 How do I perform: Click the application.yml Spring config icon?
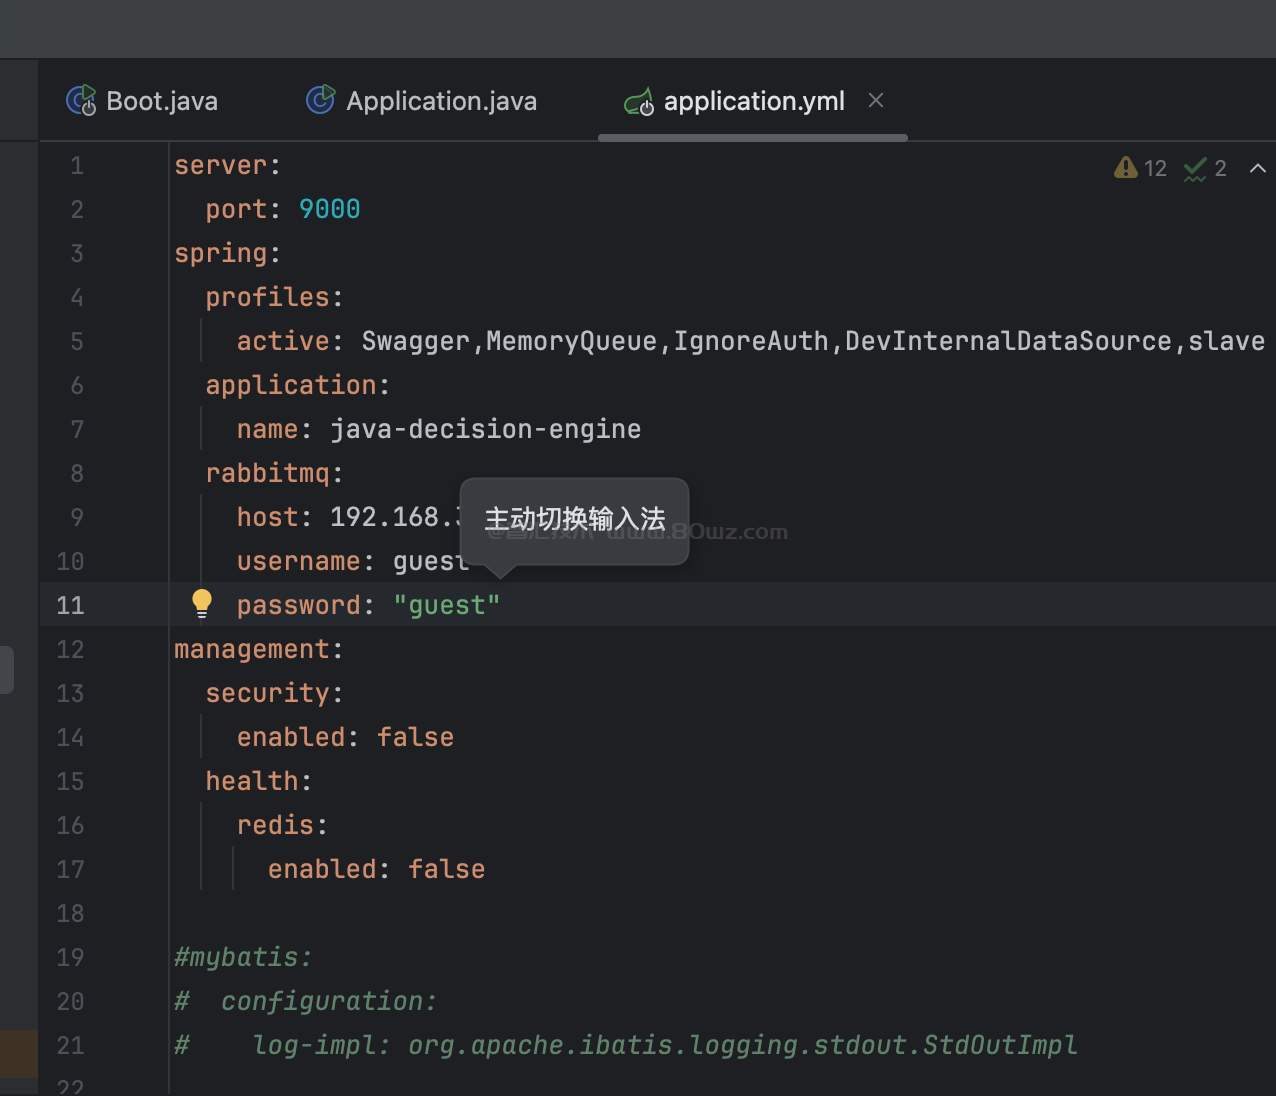tap(639, 101)
